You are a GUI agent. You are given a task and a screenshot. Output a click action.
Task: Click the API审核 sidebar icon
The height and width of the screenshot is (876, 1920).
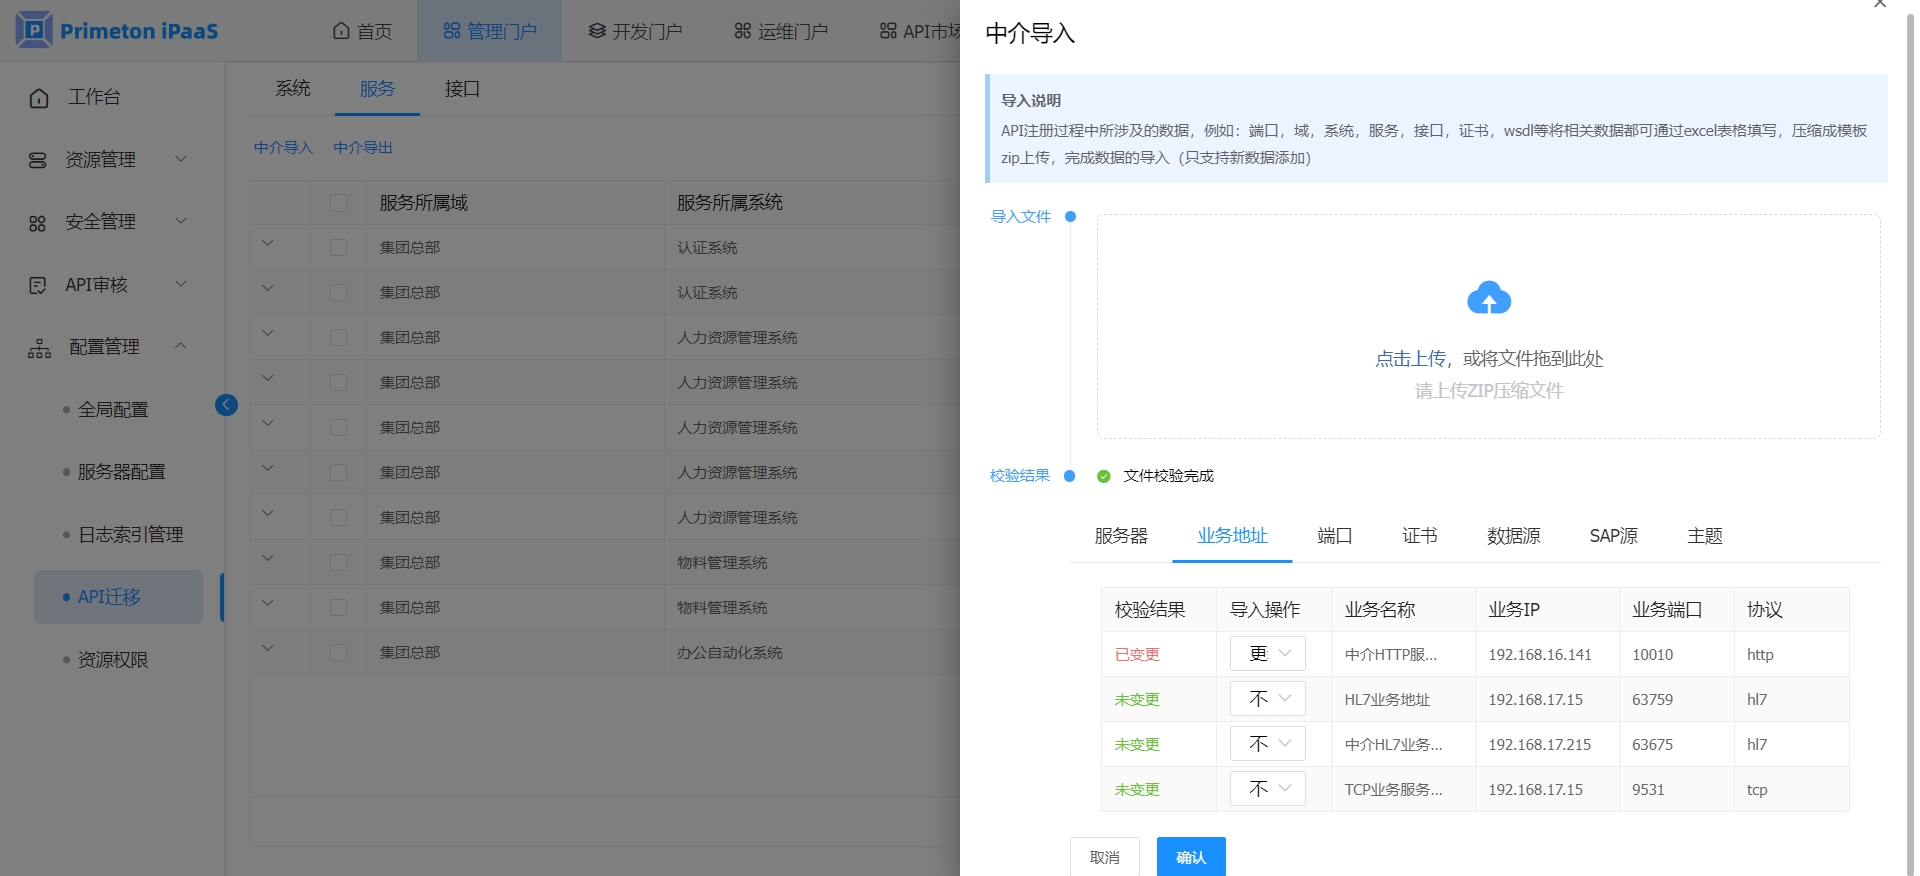coord(38,286)
